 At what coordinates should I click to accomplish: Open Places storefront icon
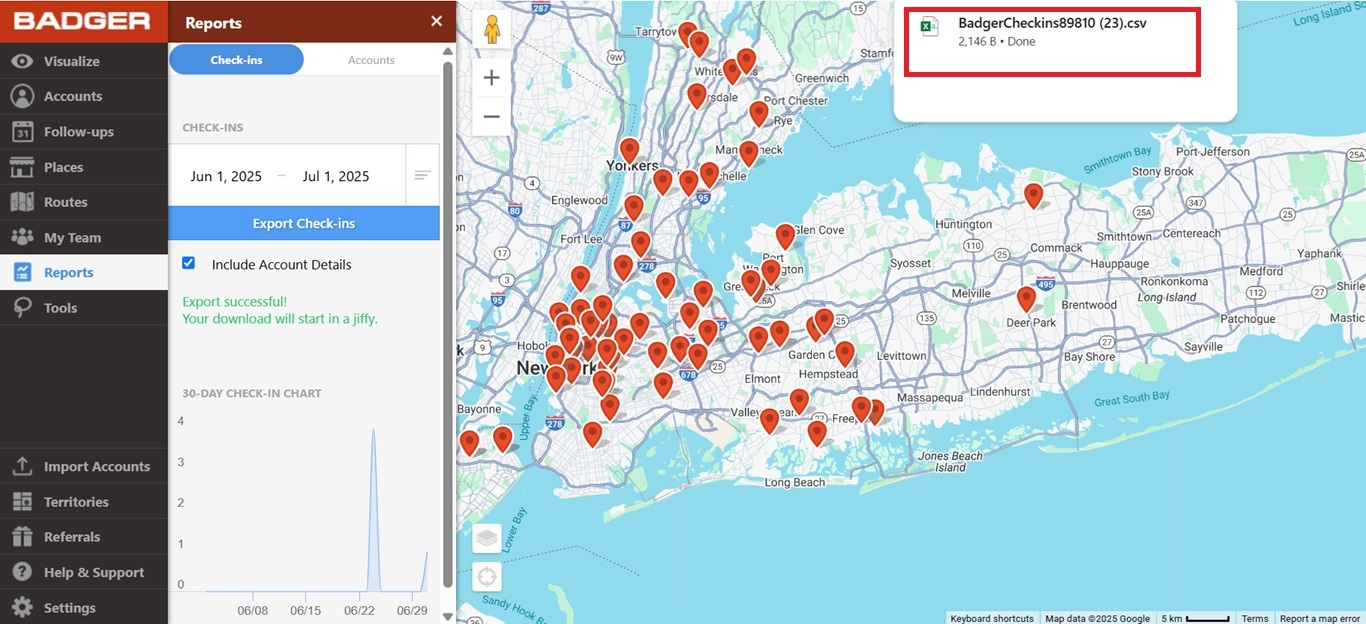pos(22,167)
